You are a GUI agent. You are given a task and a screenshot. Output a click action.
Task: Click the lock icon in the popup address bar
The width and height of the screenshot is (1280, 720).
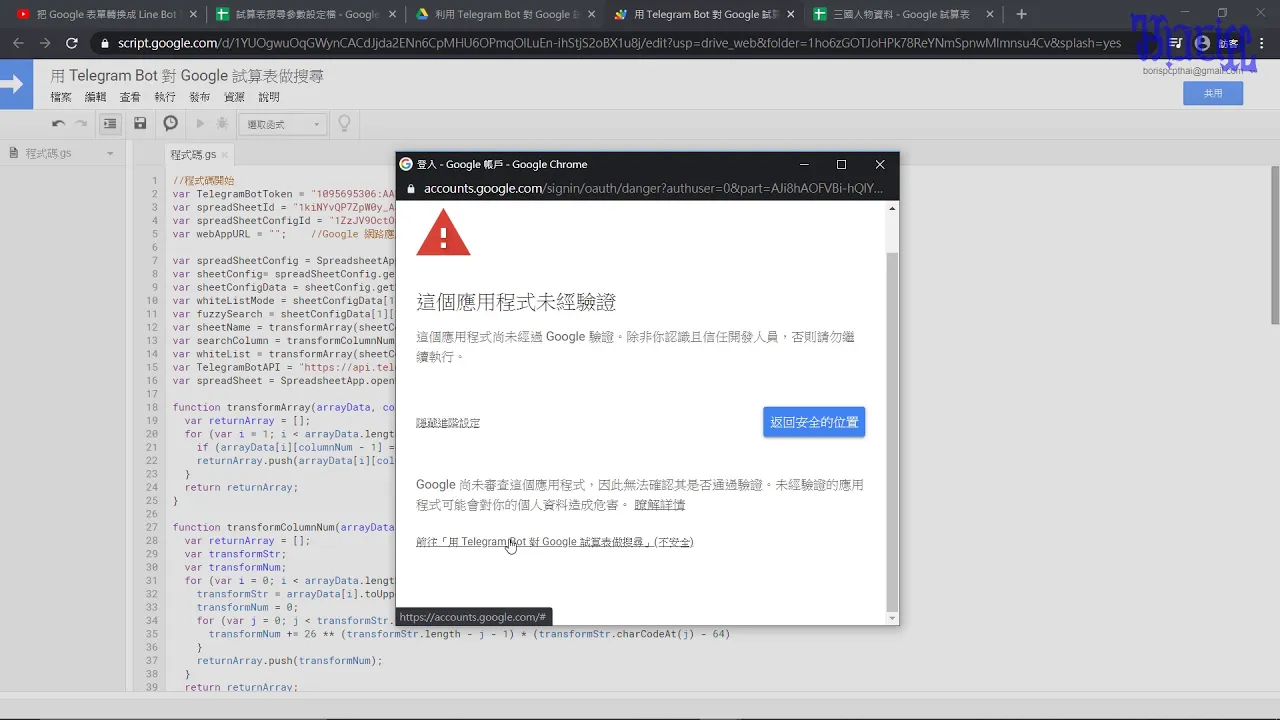click(x=410, y=188)
